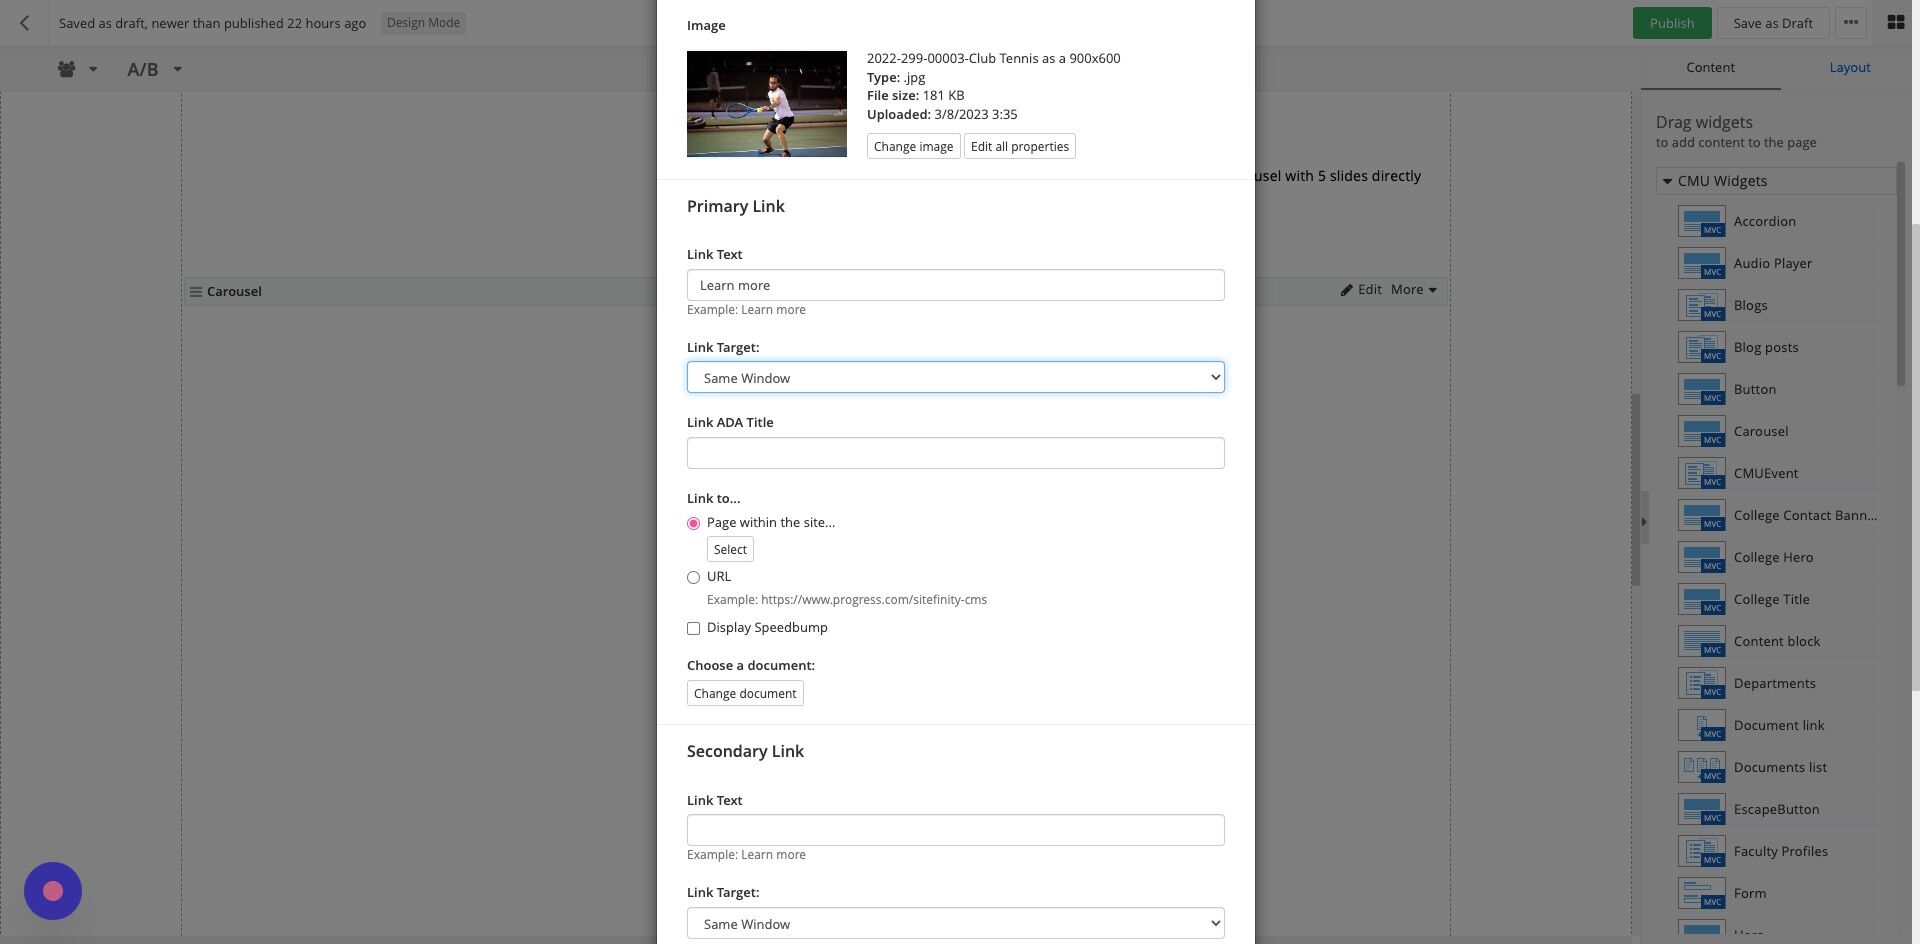
Task: Select the College Title widget icon
Action: pyautogui.click(x=1701, y=600)
